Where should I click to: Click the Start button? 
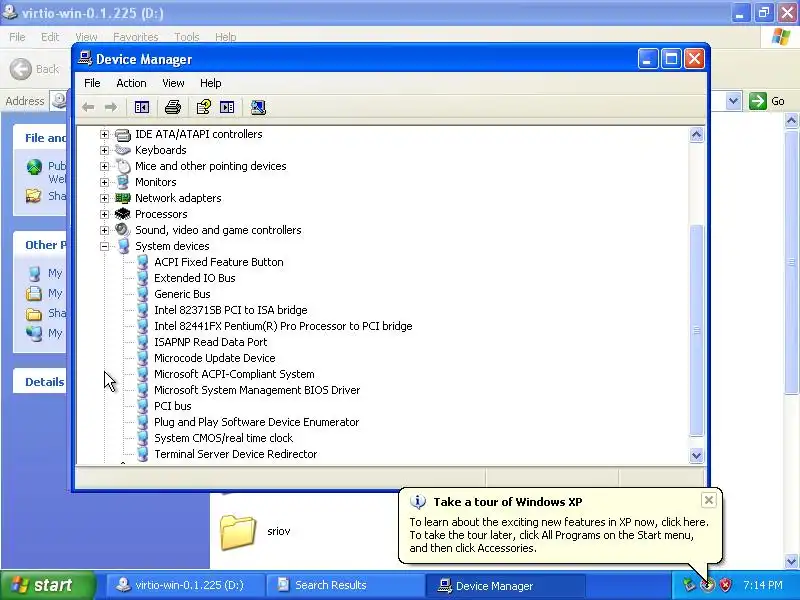point(47,585)
